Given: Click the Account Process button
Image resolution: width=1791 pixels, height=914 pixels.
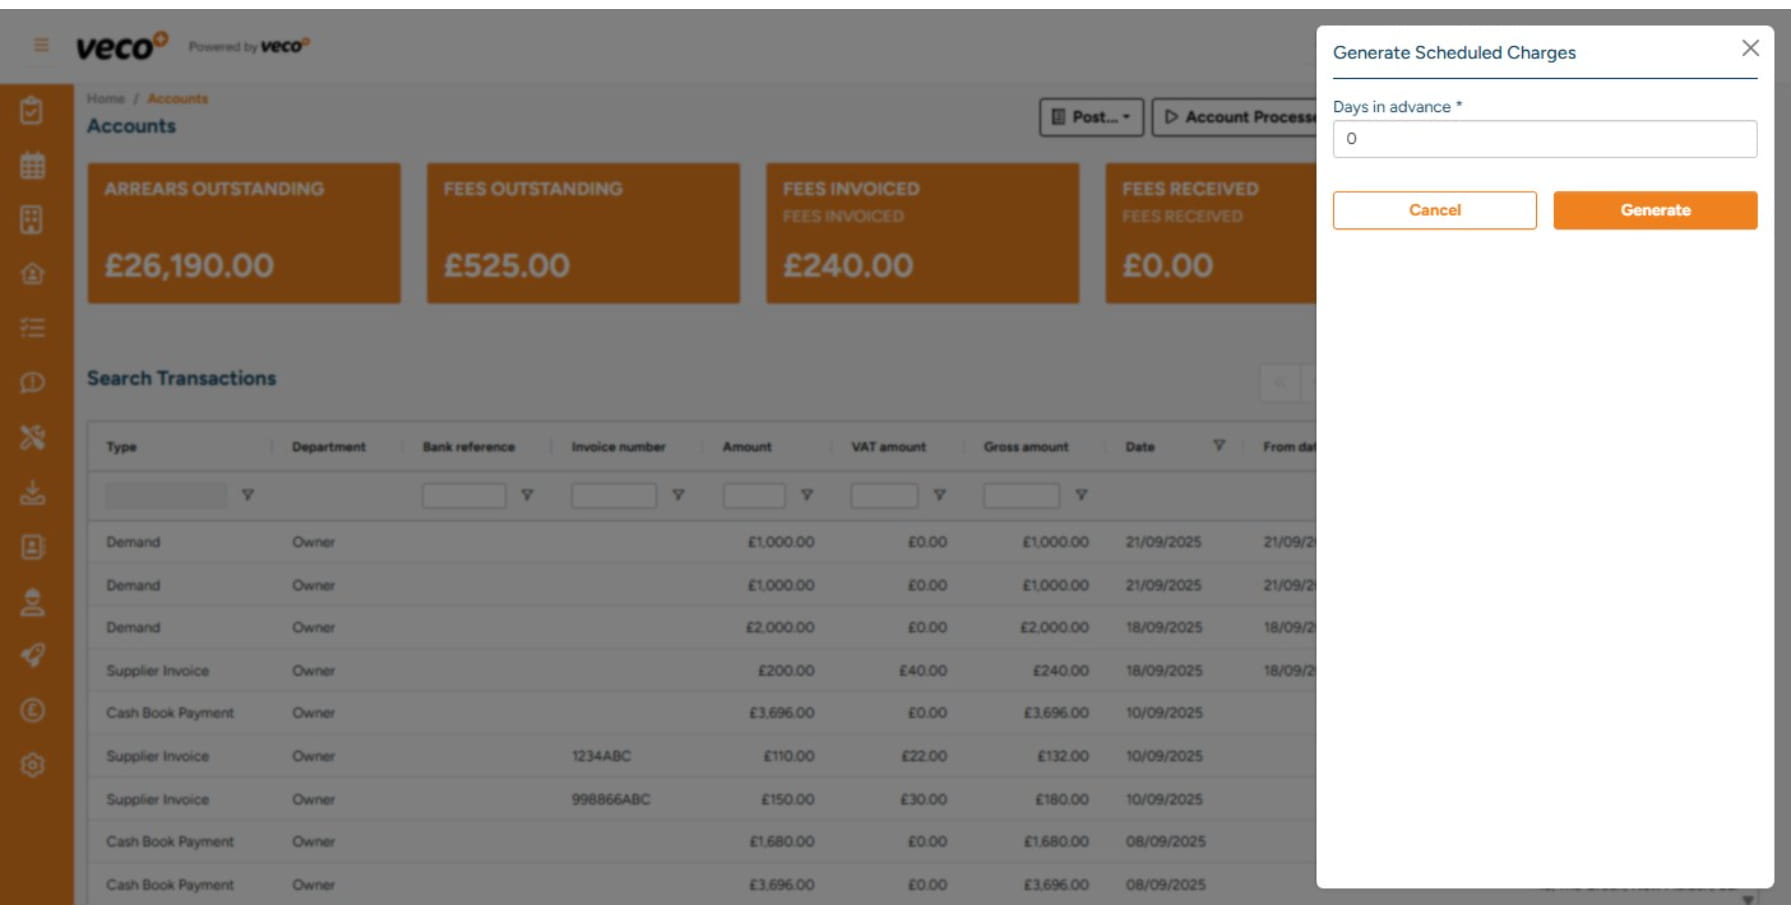Looking at the screenshot, I should (x=1235, y=117).
